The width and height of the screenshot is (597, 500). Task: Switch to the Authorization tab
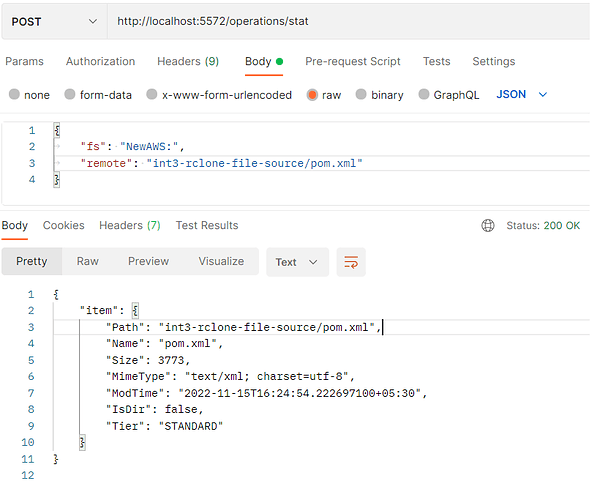[100, 61]
